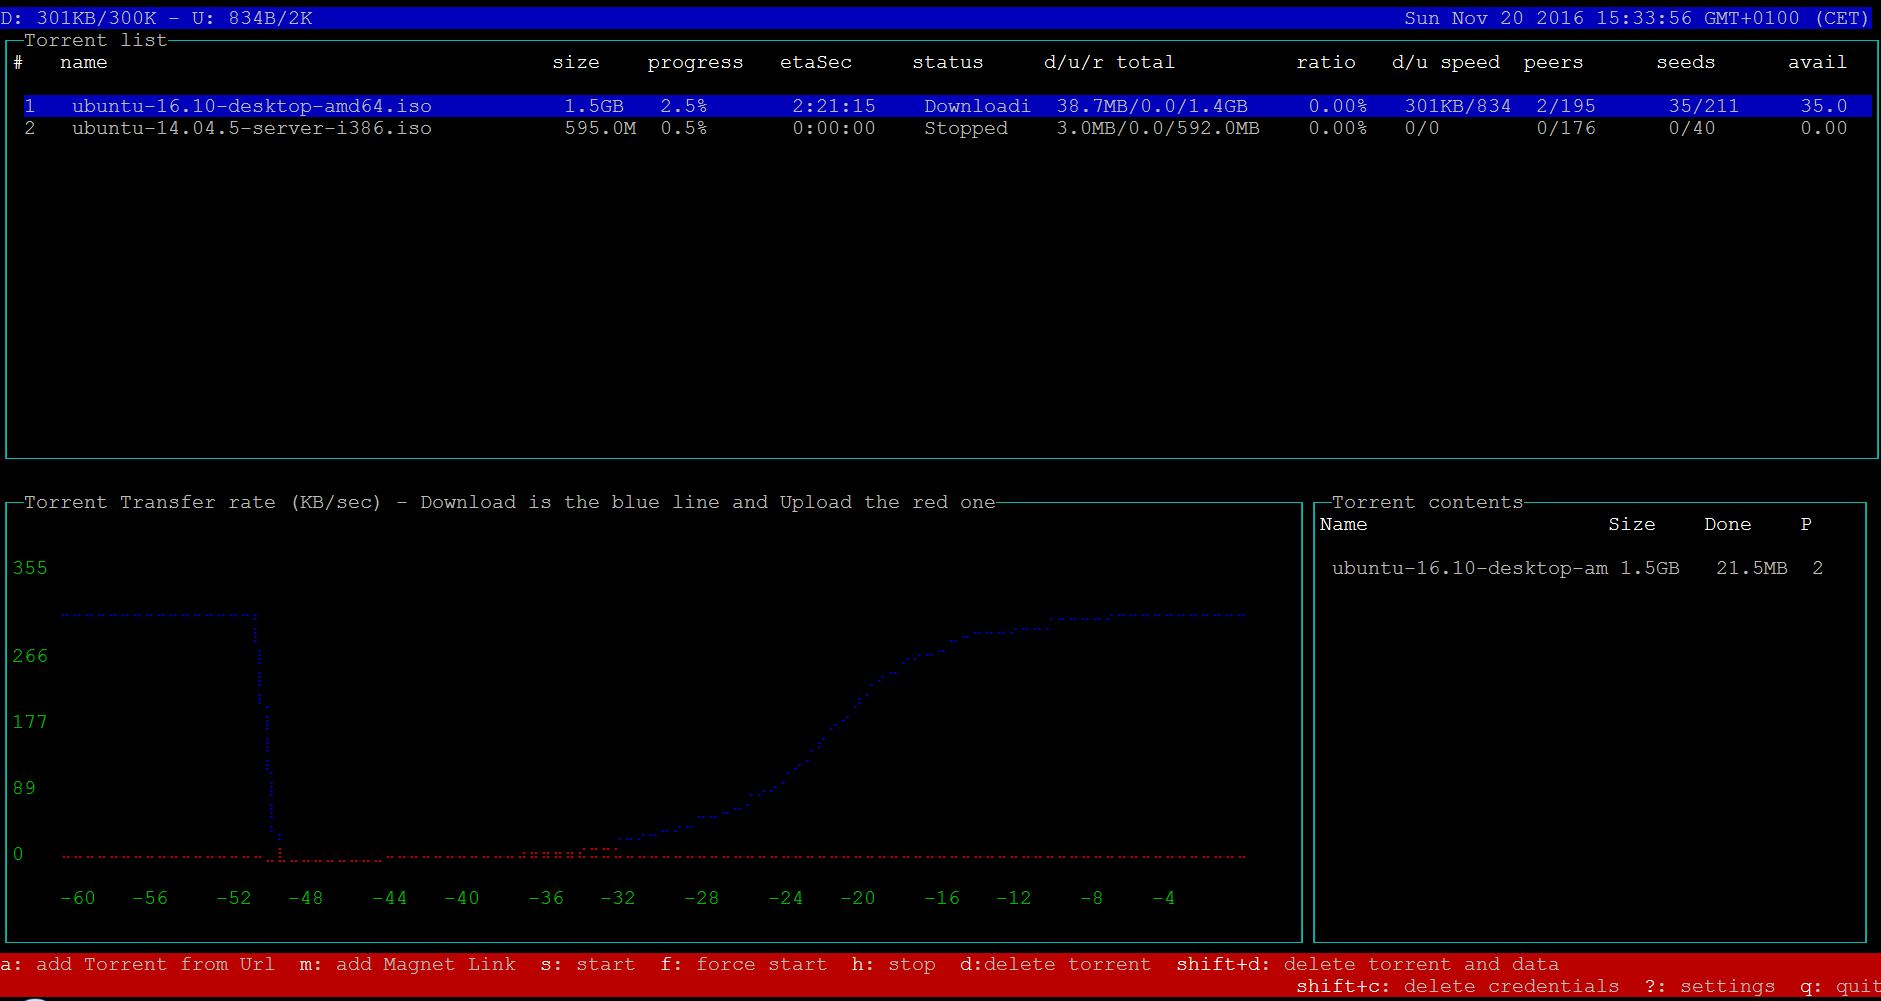
Task: Click the 3.0MB/0.0/592.0MB total cell
Action: click(x=1158, y=128)
